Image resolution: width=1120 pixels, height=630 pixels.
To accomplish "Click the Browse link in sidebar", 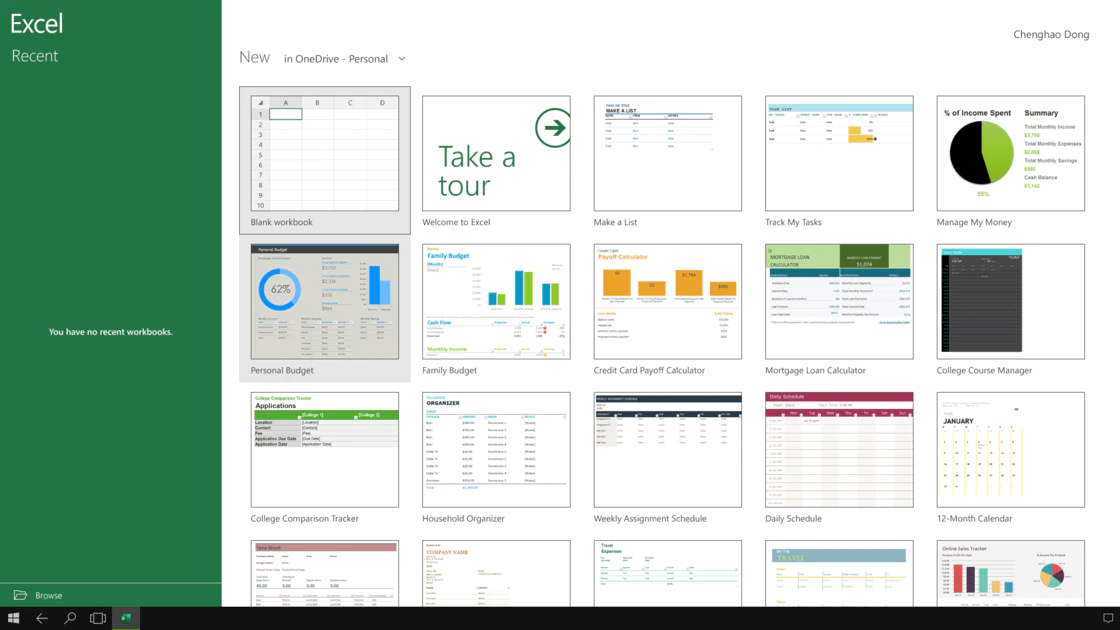I will point(48,595).
